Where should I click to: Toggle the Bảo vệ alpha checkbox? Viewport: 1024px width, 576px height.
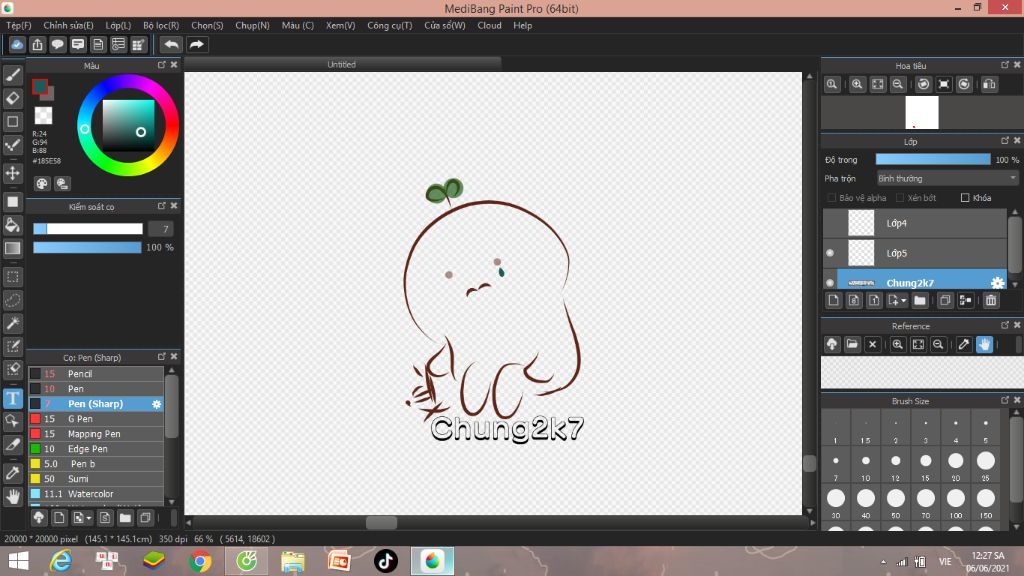click(831, 198)
